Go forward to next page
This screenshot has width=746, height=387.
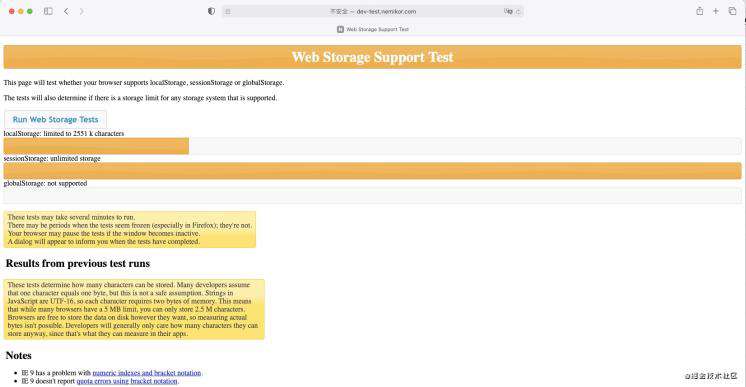point(81,11)
